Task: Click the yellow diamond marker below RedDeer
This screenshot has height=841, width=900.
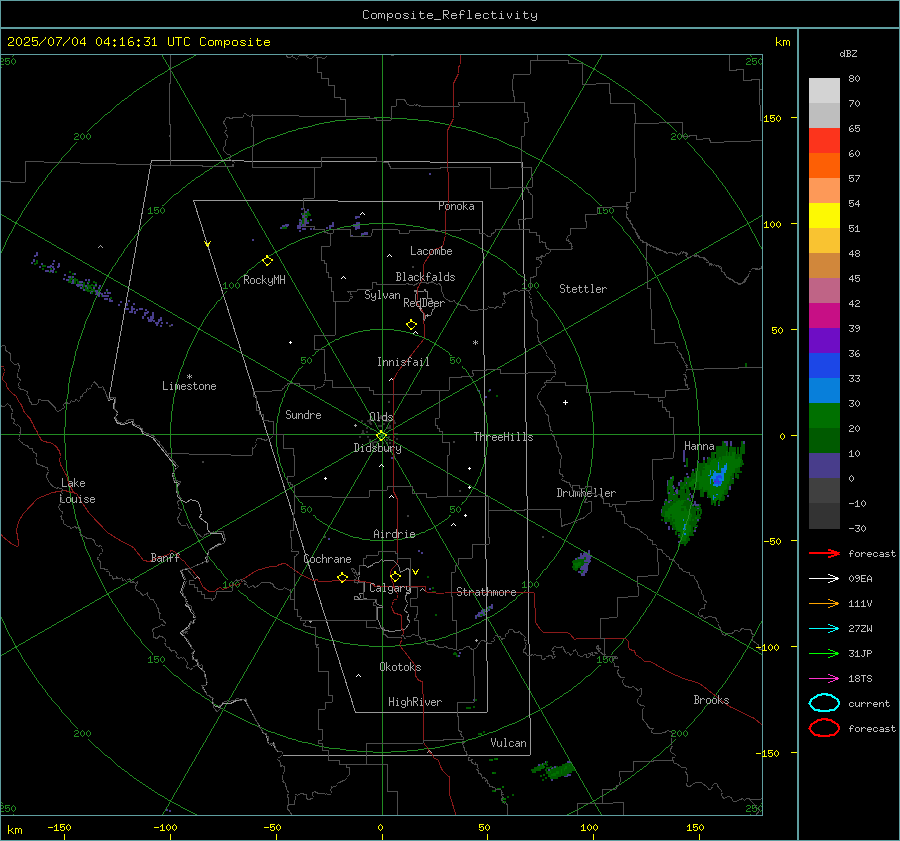Action: [x=411, y=325]
